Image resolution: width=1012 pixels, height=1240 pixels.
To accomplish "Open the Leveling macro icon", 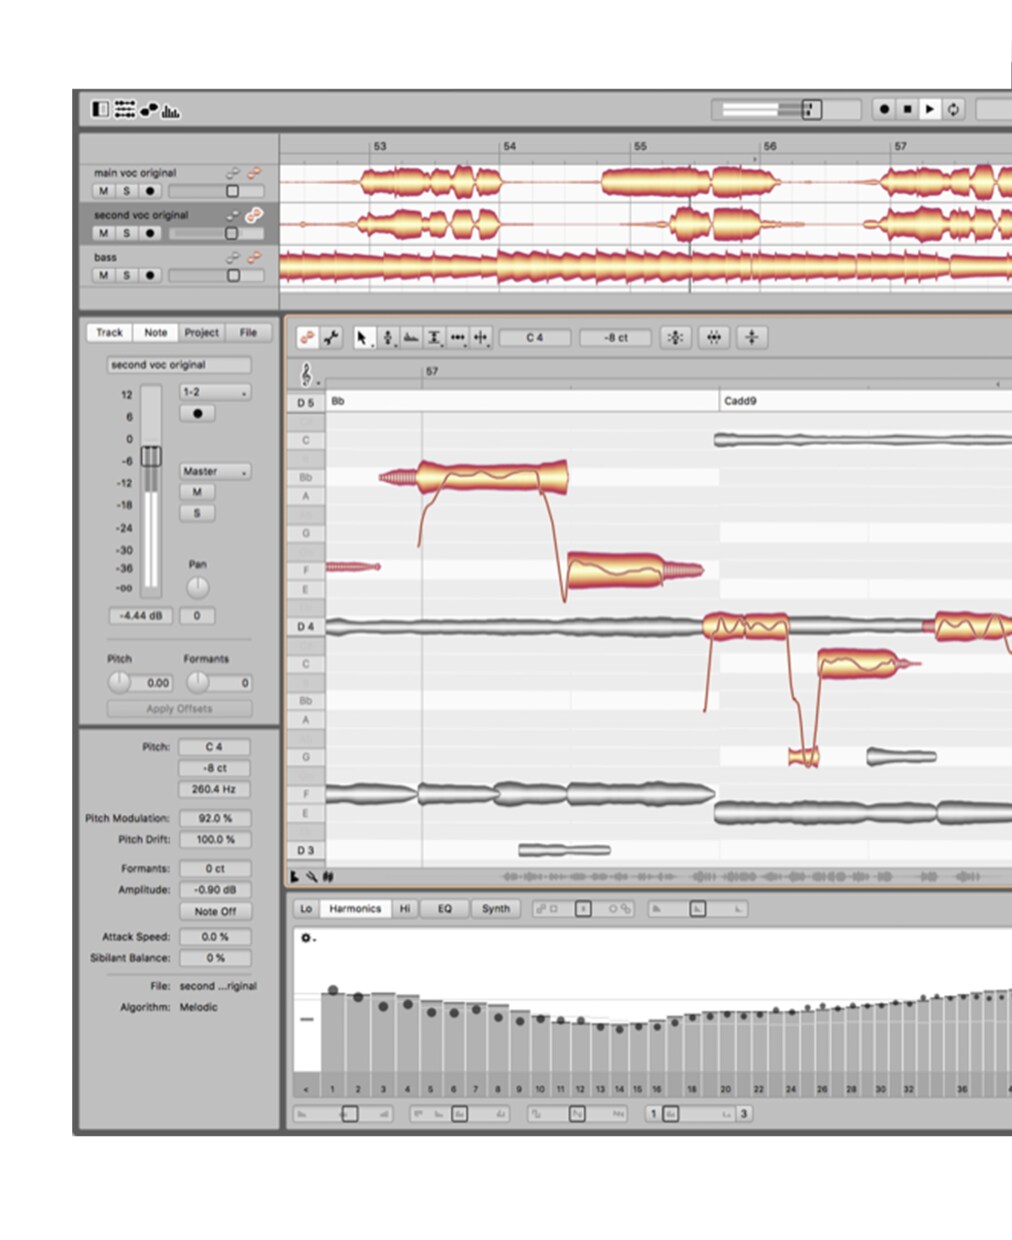I will pyautogui.click(x=751, y=338).
